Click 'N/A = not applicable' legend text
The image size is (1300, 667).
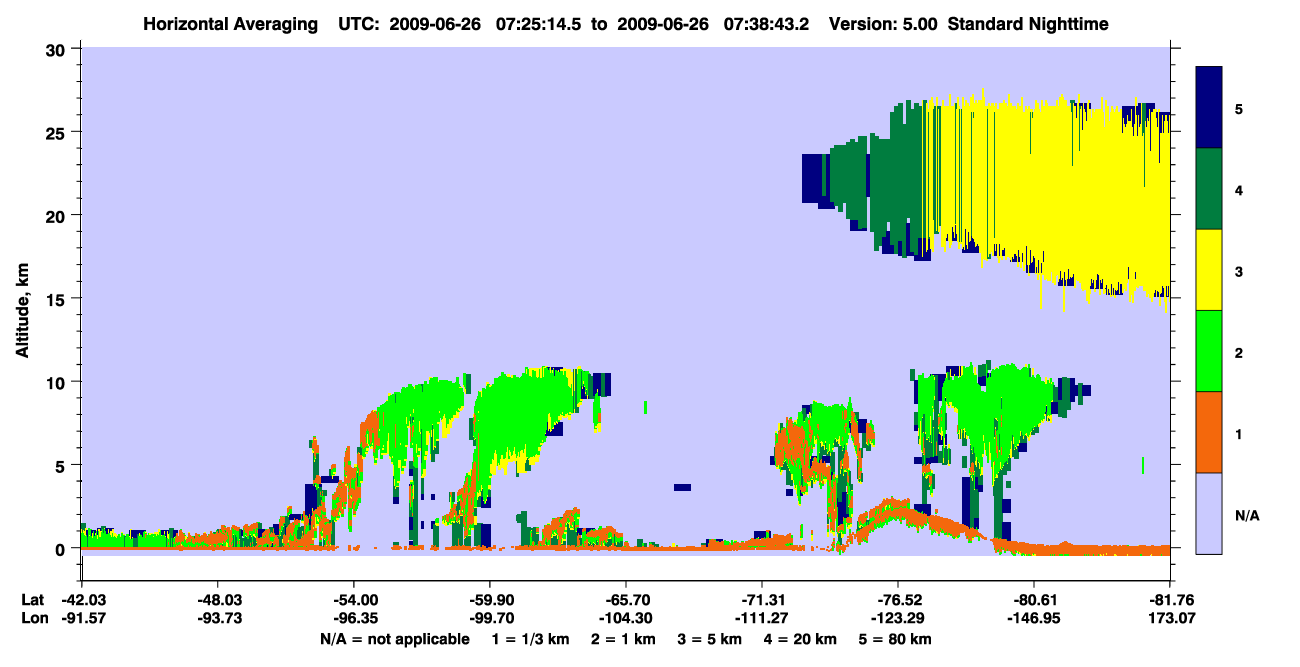394,639
